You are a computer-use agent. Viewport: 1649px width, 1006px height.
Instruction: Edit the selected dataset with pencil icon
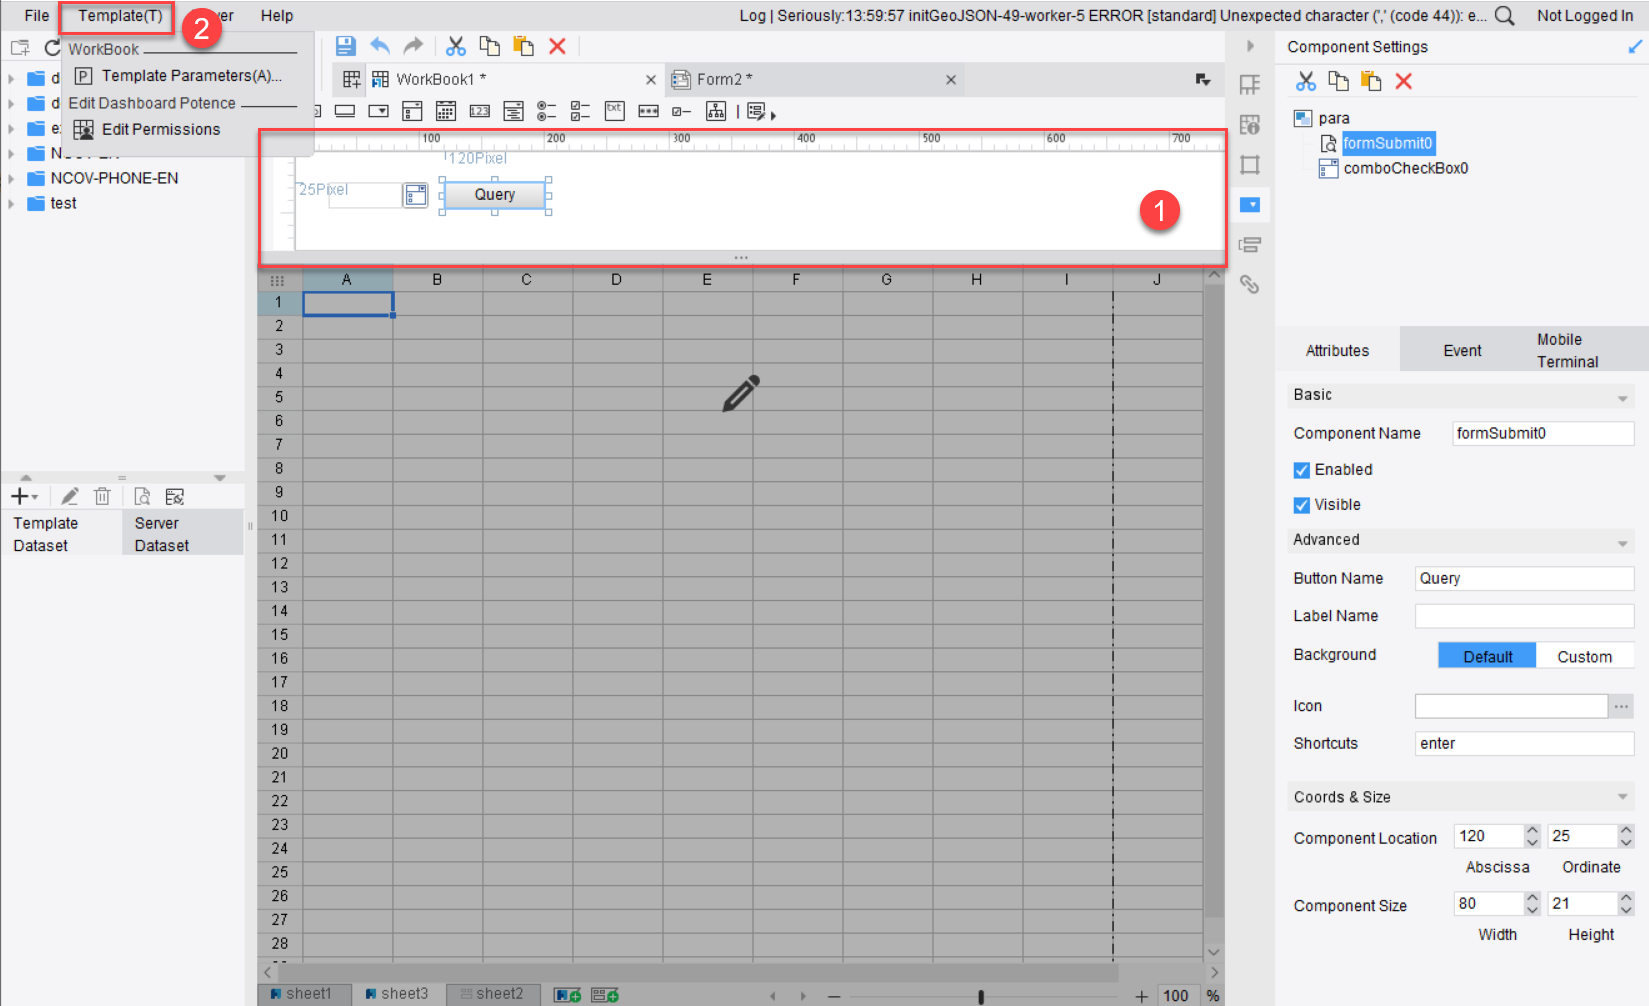pos(70,496)
